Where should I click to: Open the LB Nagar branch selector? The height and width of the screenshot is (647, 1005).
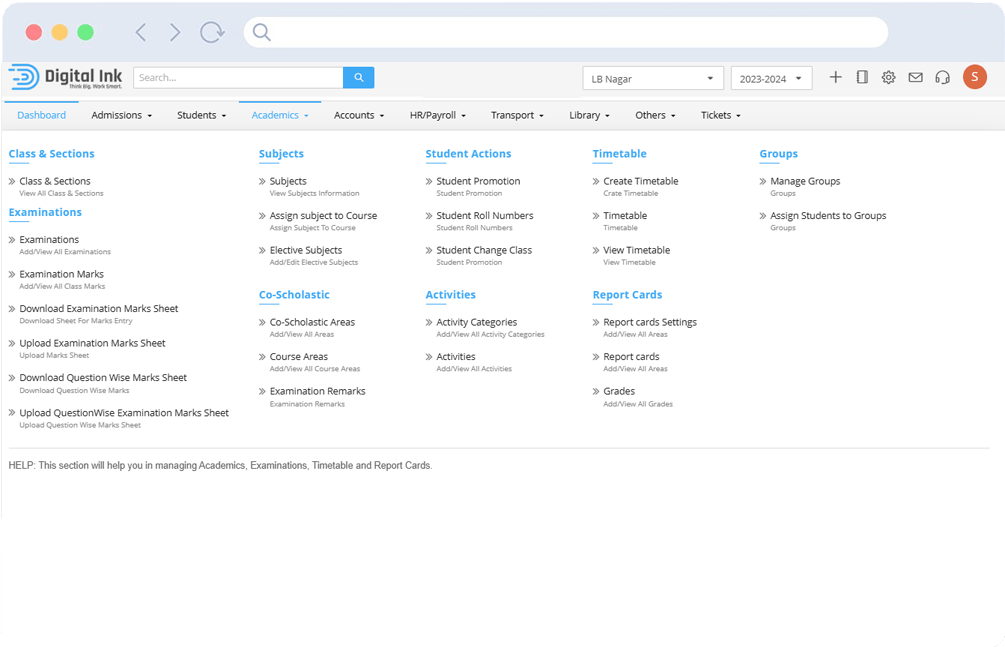pos(653,77)
